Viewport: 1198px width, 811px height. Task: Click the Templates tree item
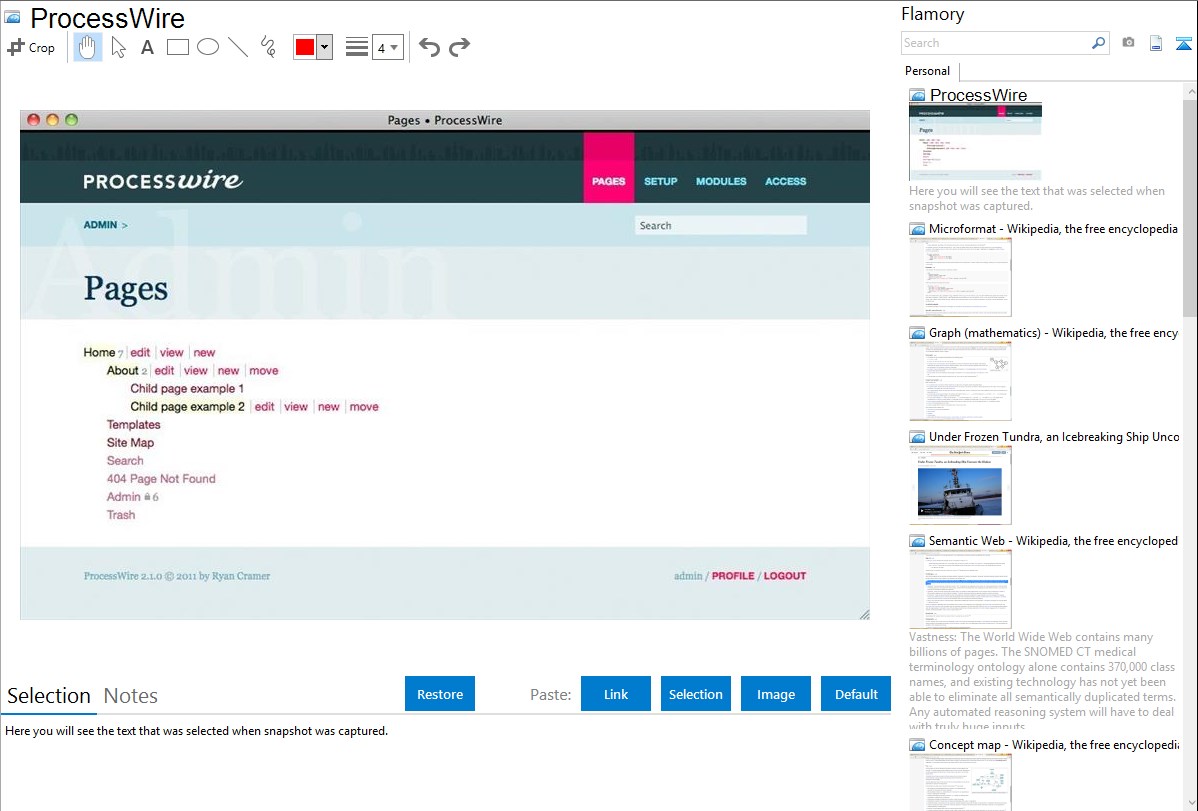click(x=134, y=425)
